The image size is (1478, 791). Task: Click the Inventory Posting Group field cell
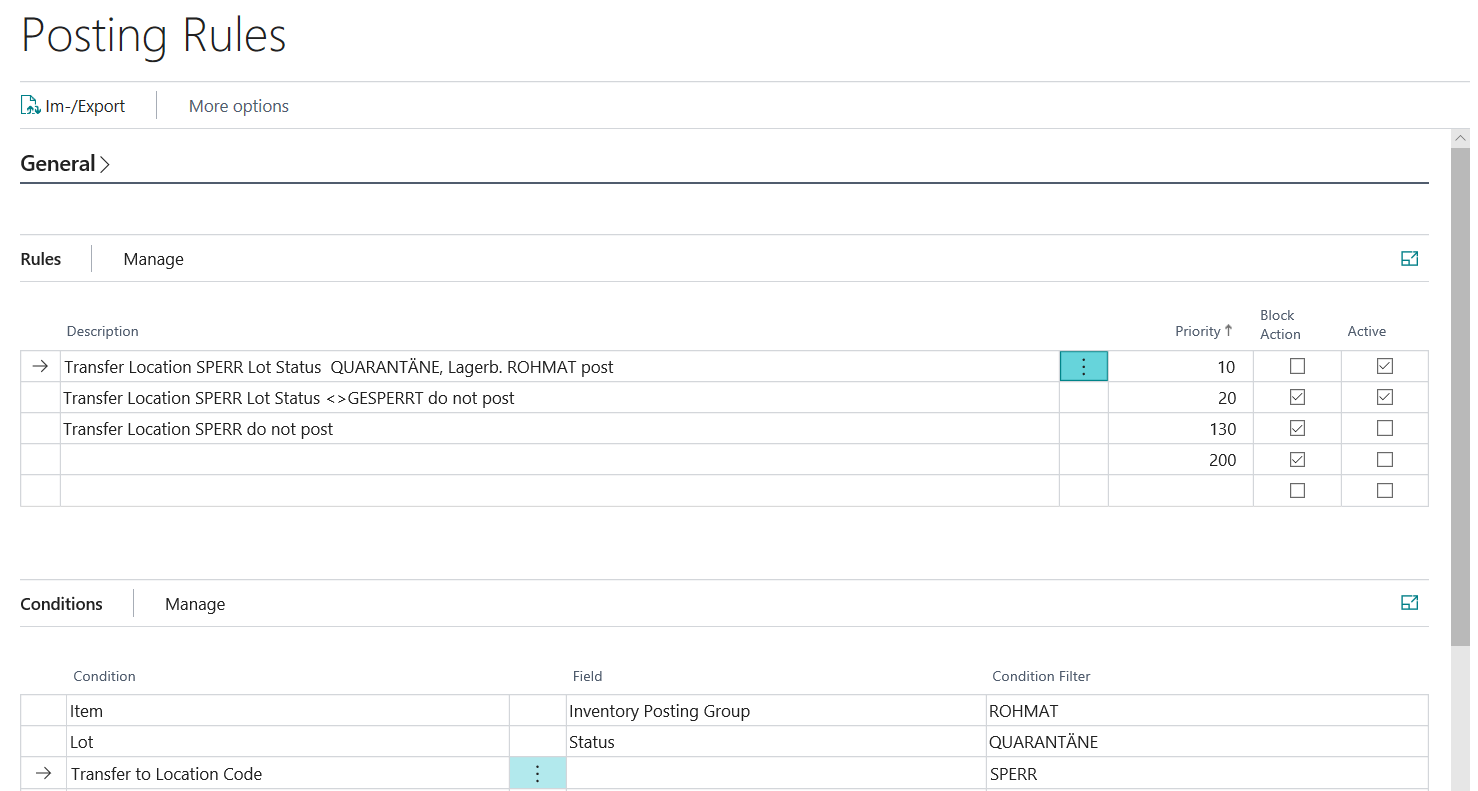(776, 711)
